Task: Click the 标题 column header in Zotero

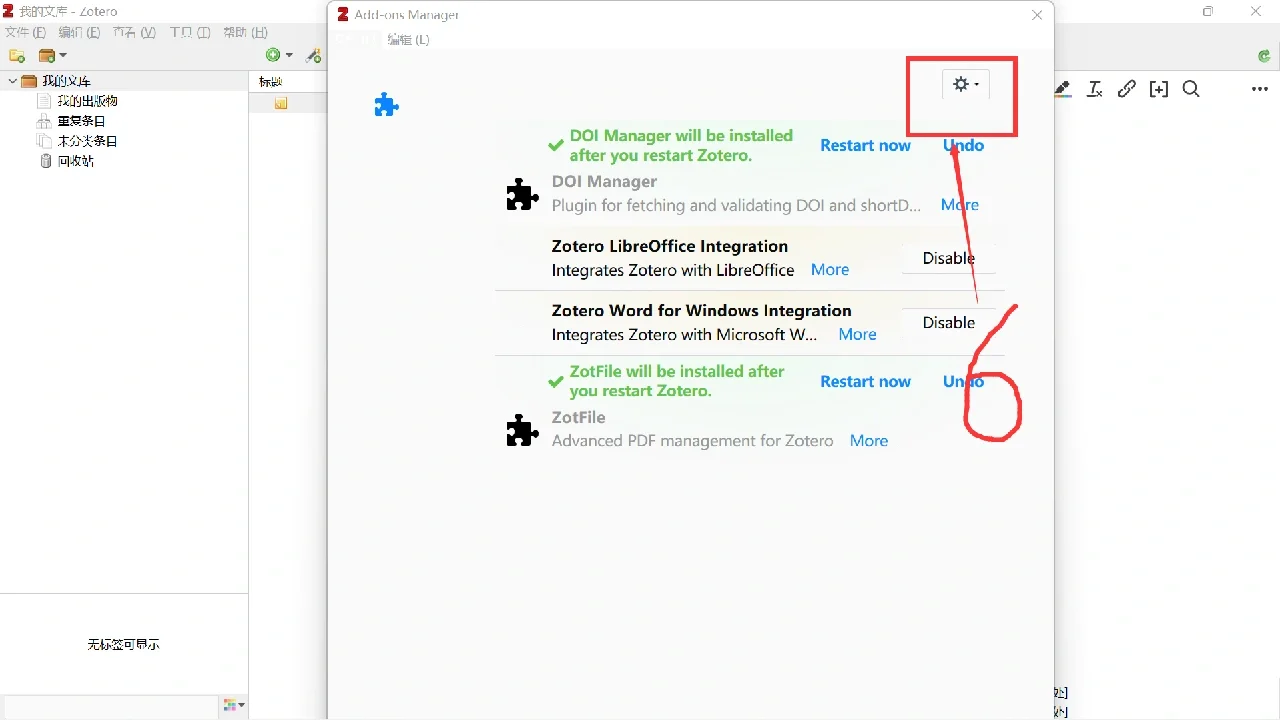Action: point(270,82)
